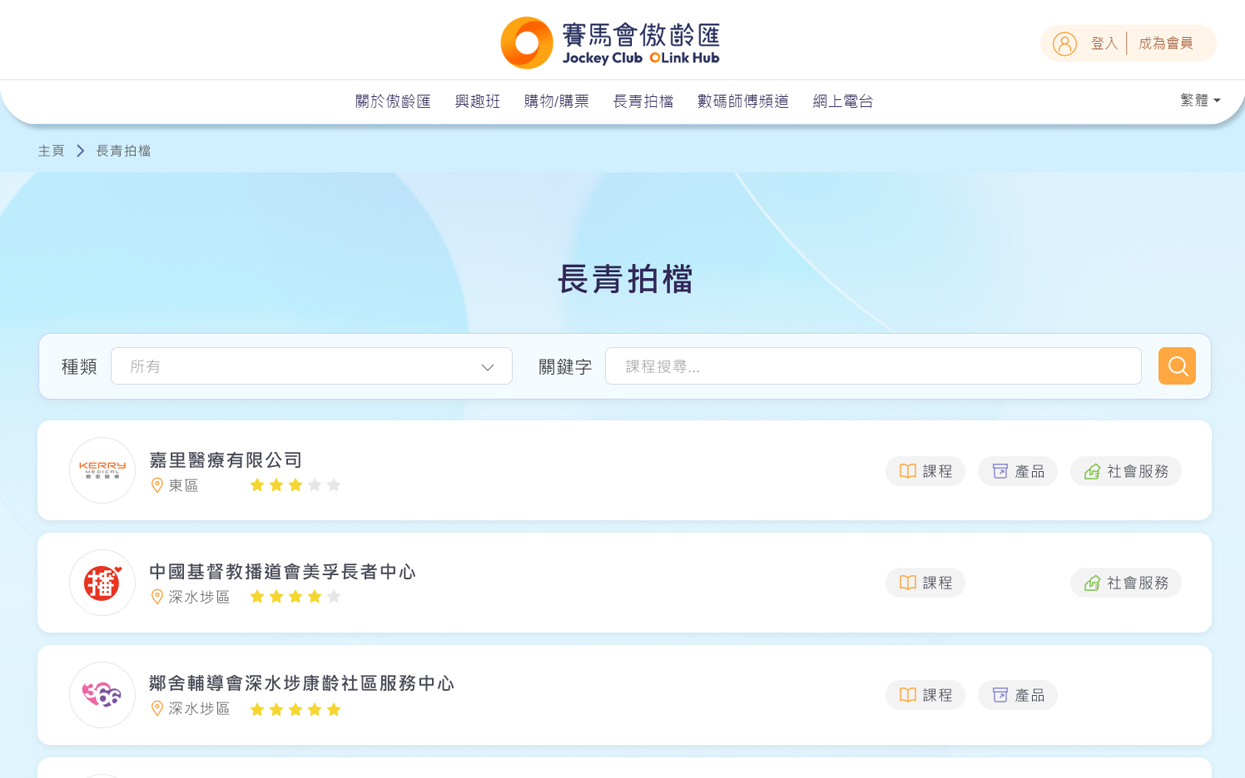1245x778 pixels.
Task: Click the 播道會 red logo thumbnail
Action: [102, 582]
